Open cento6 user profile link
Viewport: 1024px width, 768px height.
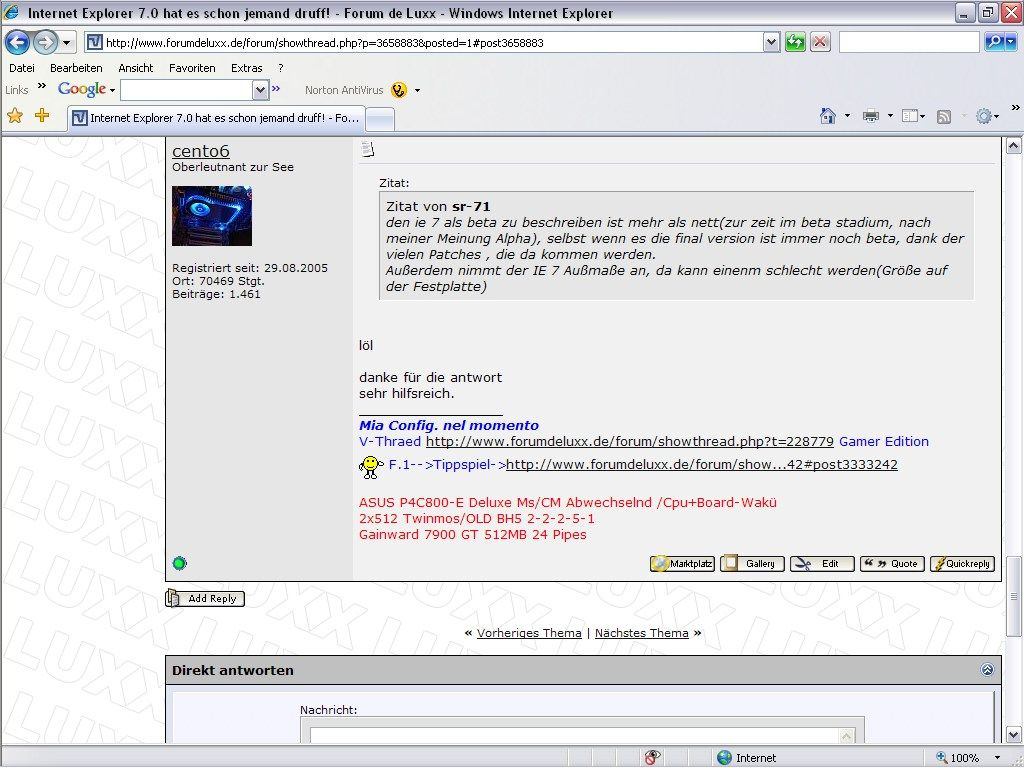[201, 151]
